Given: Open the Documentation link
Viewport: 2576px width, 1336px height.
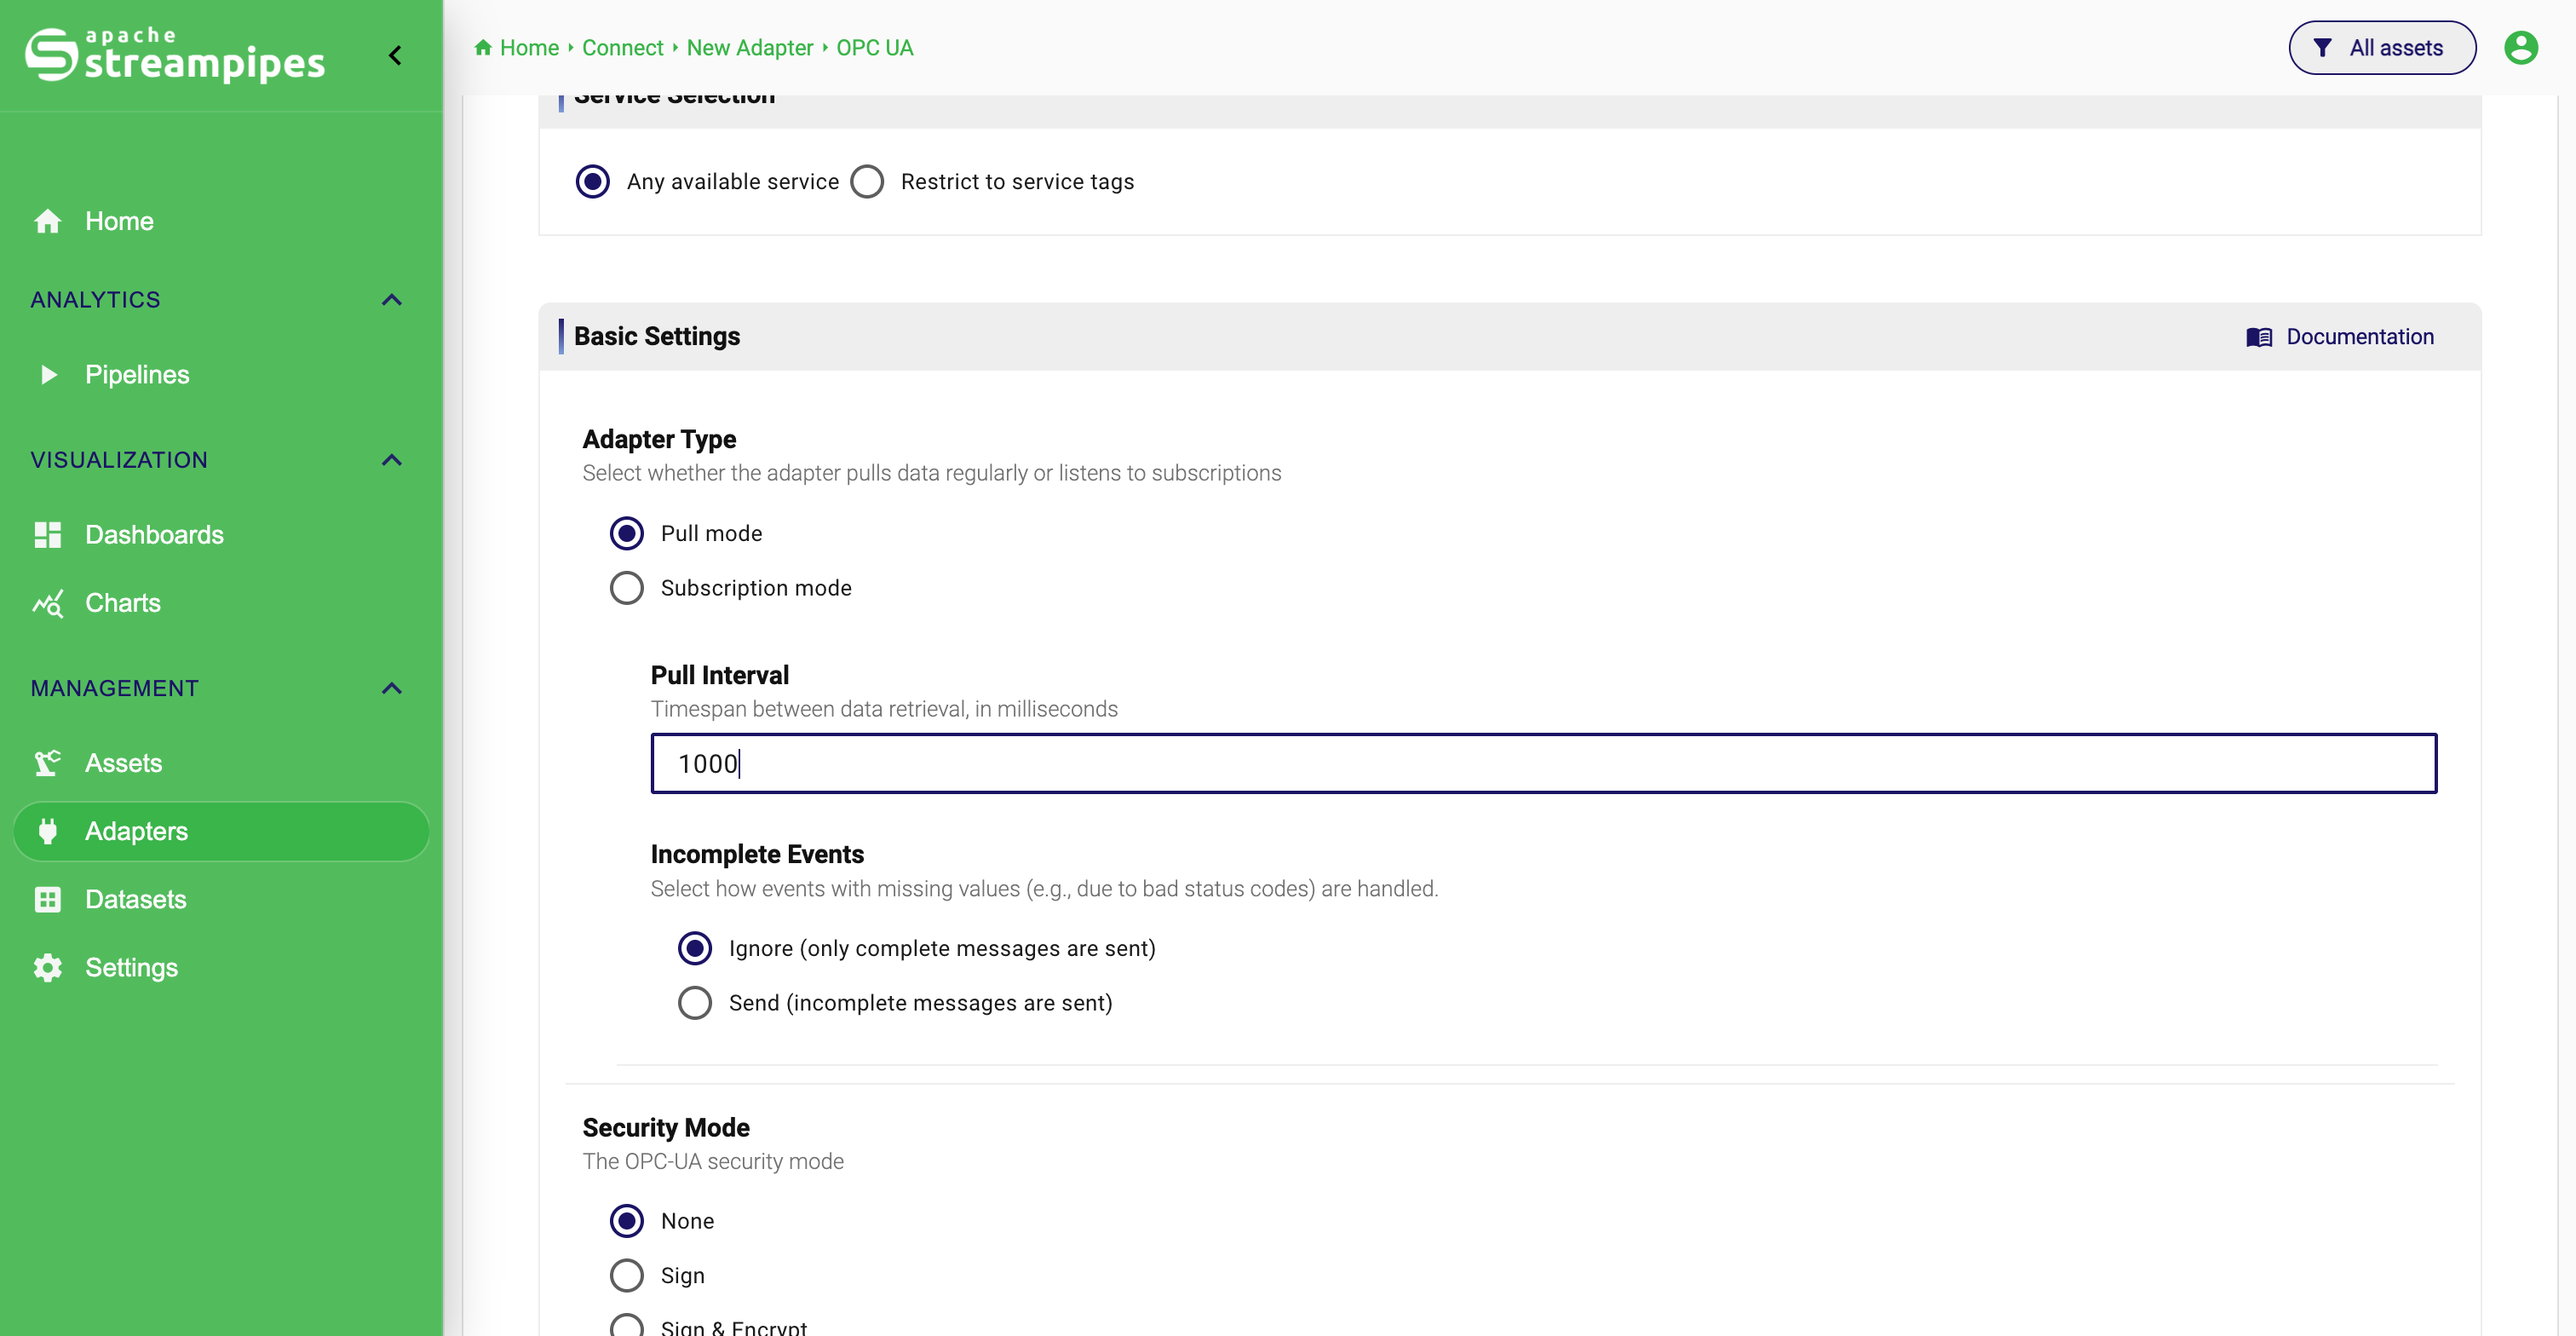Looking at the screenshot, I should [2339, 337].
